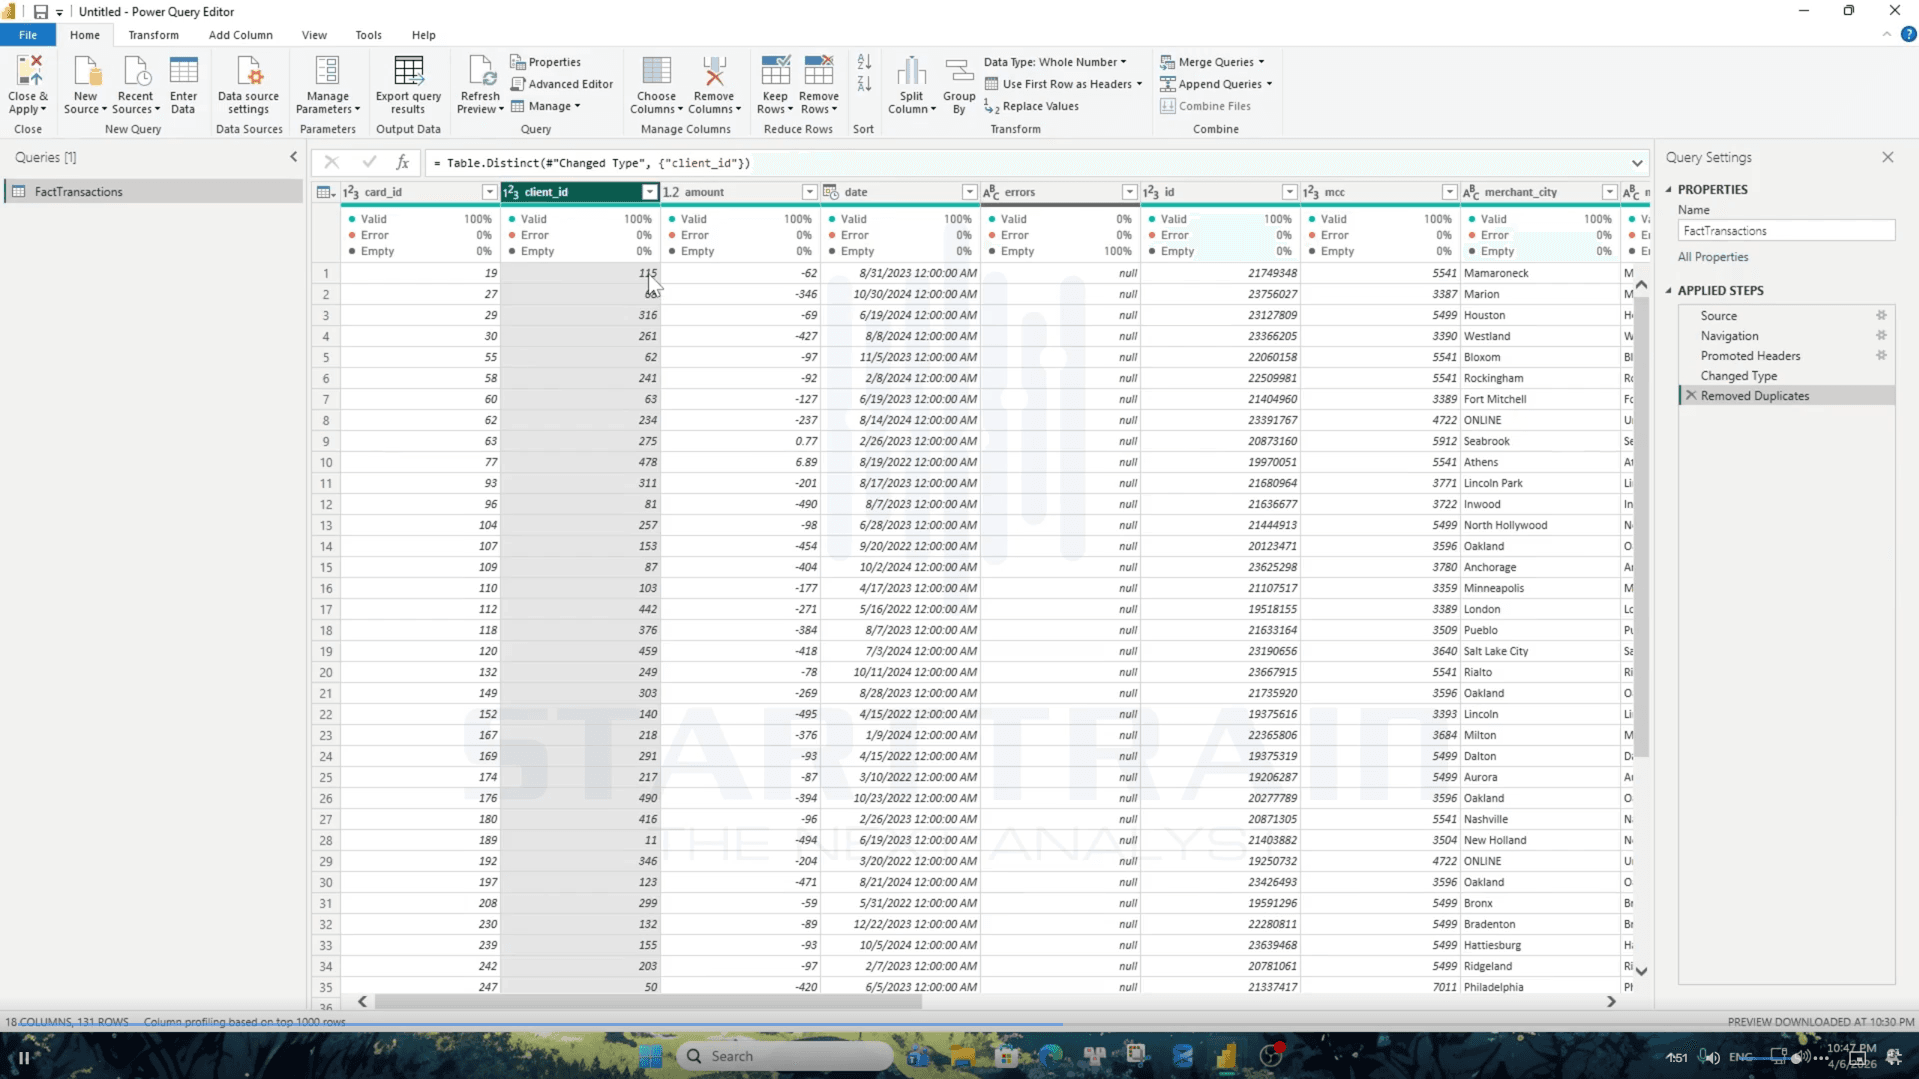The height and width of the screenshot is (1079, 1919).
Task: Open merchant_city column filter dropdown
Action: (1609, 192)
